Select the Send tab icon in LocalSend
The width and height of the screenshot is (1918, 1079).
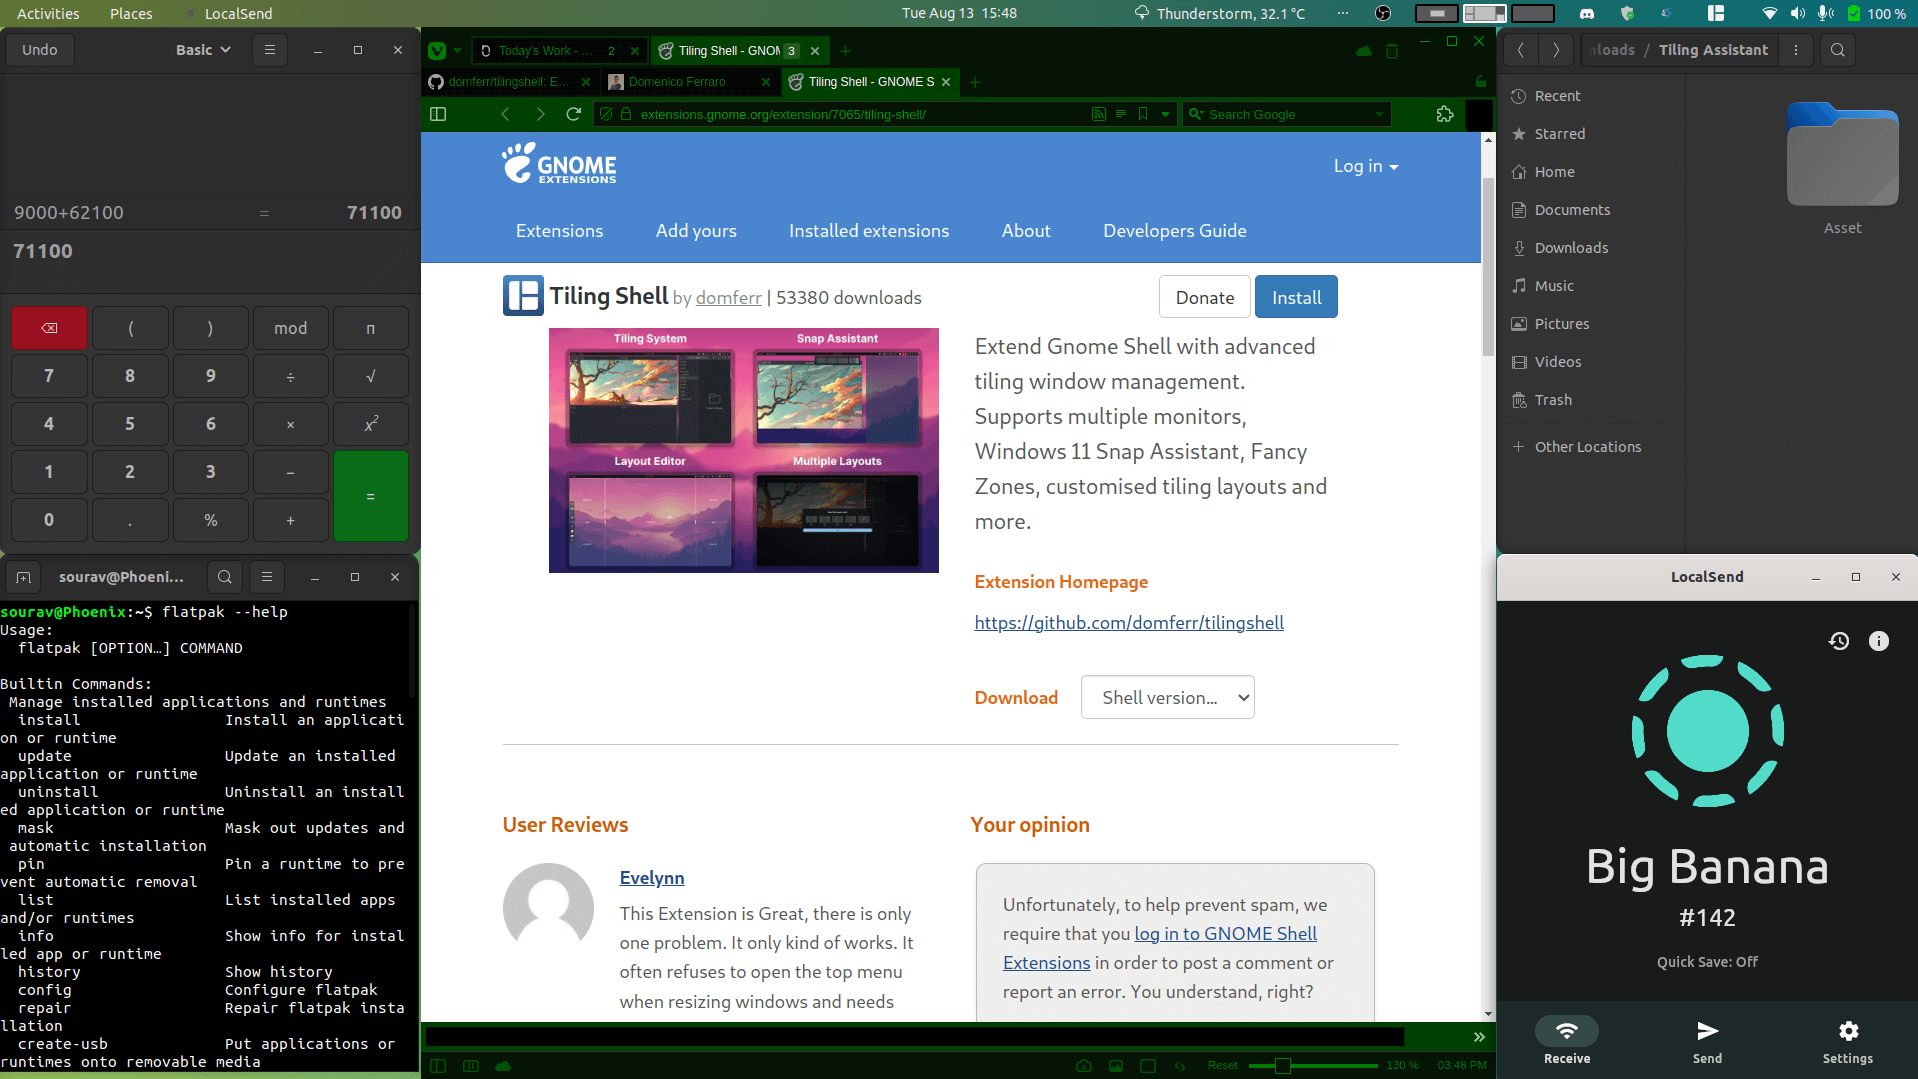click(x=1707, y=1030)
